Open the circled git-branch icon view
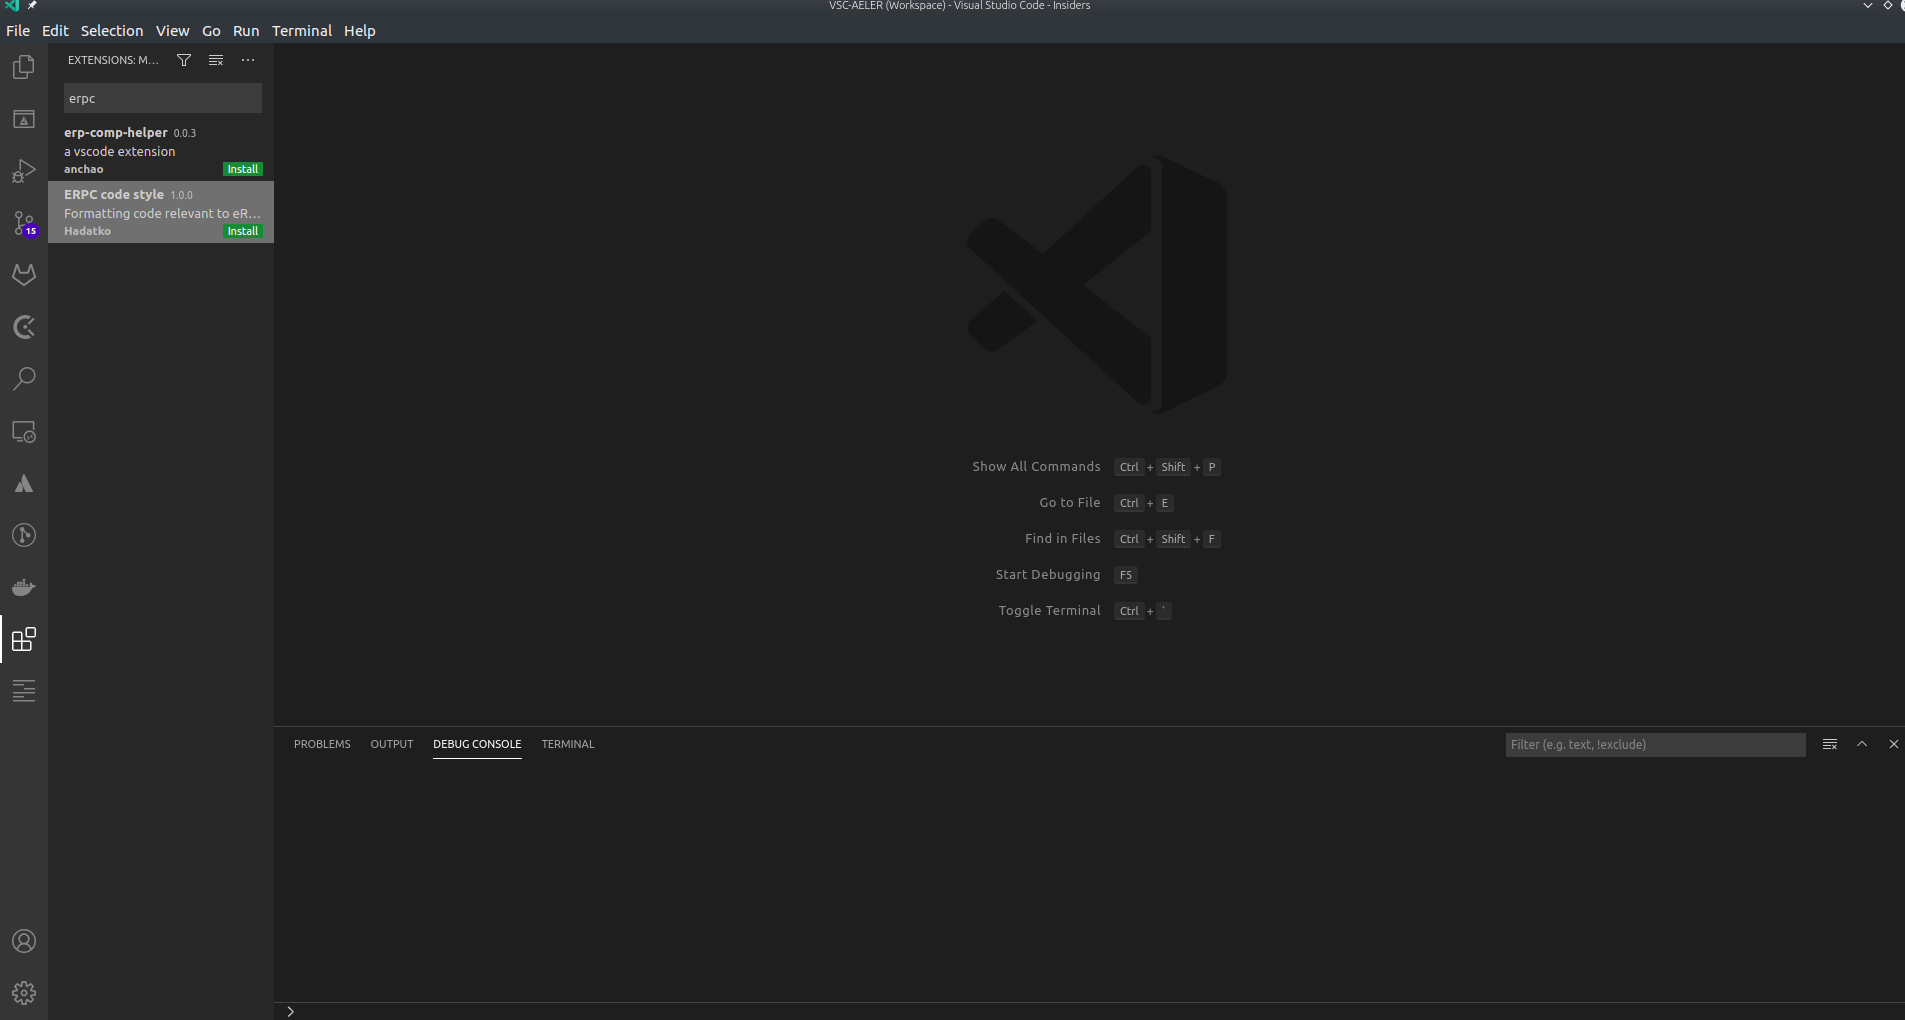 [x=24, y=535]
